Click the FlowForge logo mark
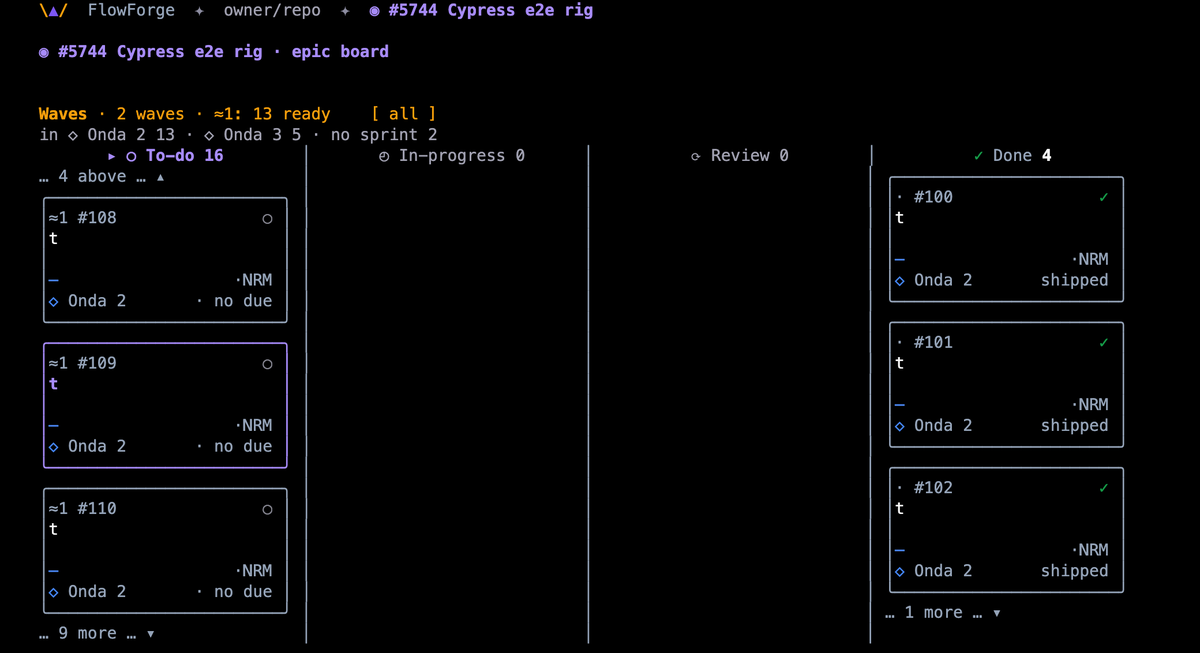This screenshot has height=653, width=1200. coord(53,11)
